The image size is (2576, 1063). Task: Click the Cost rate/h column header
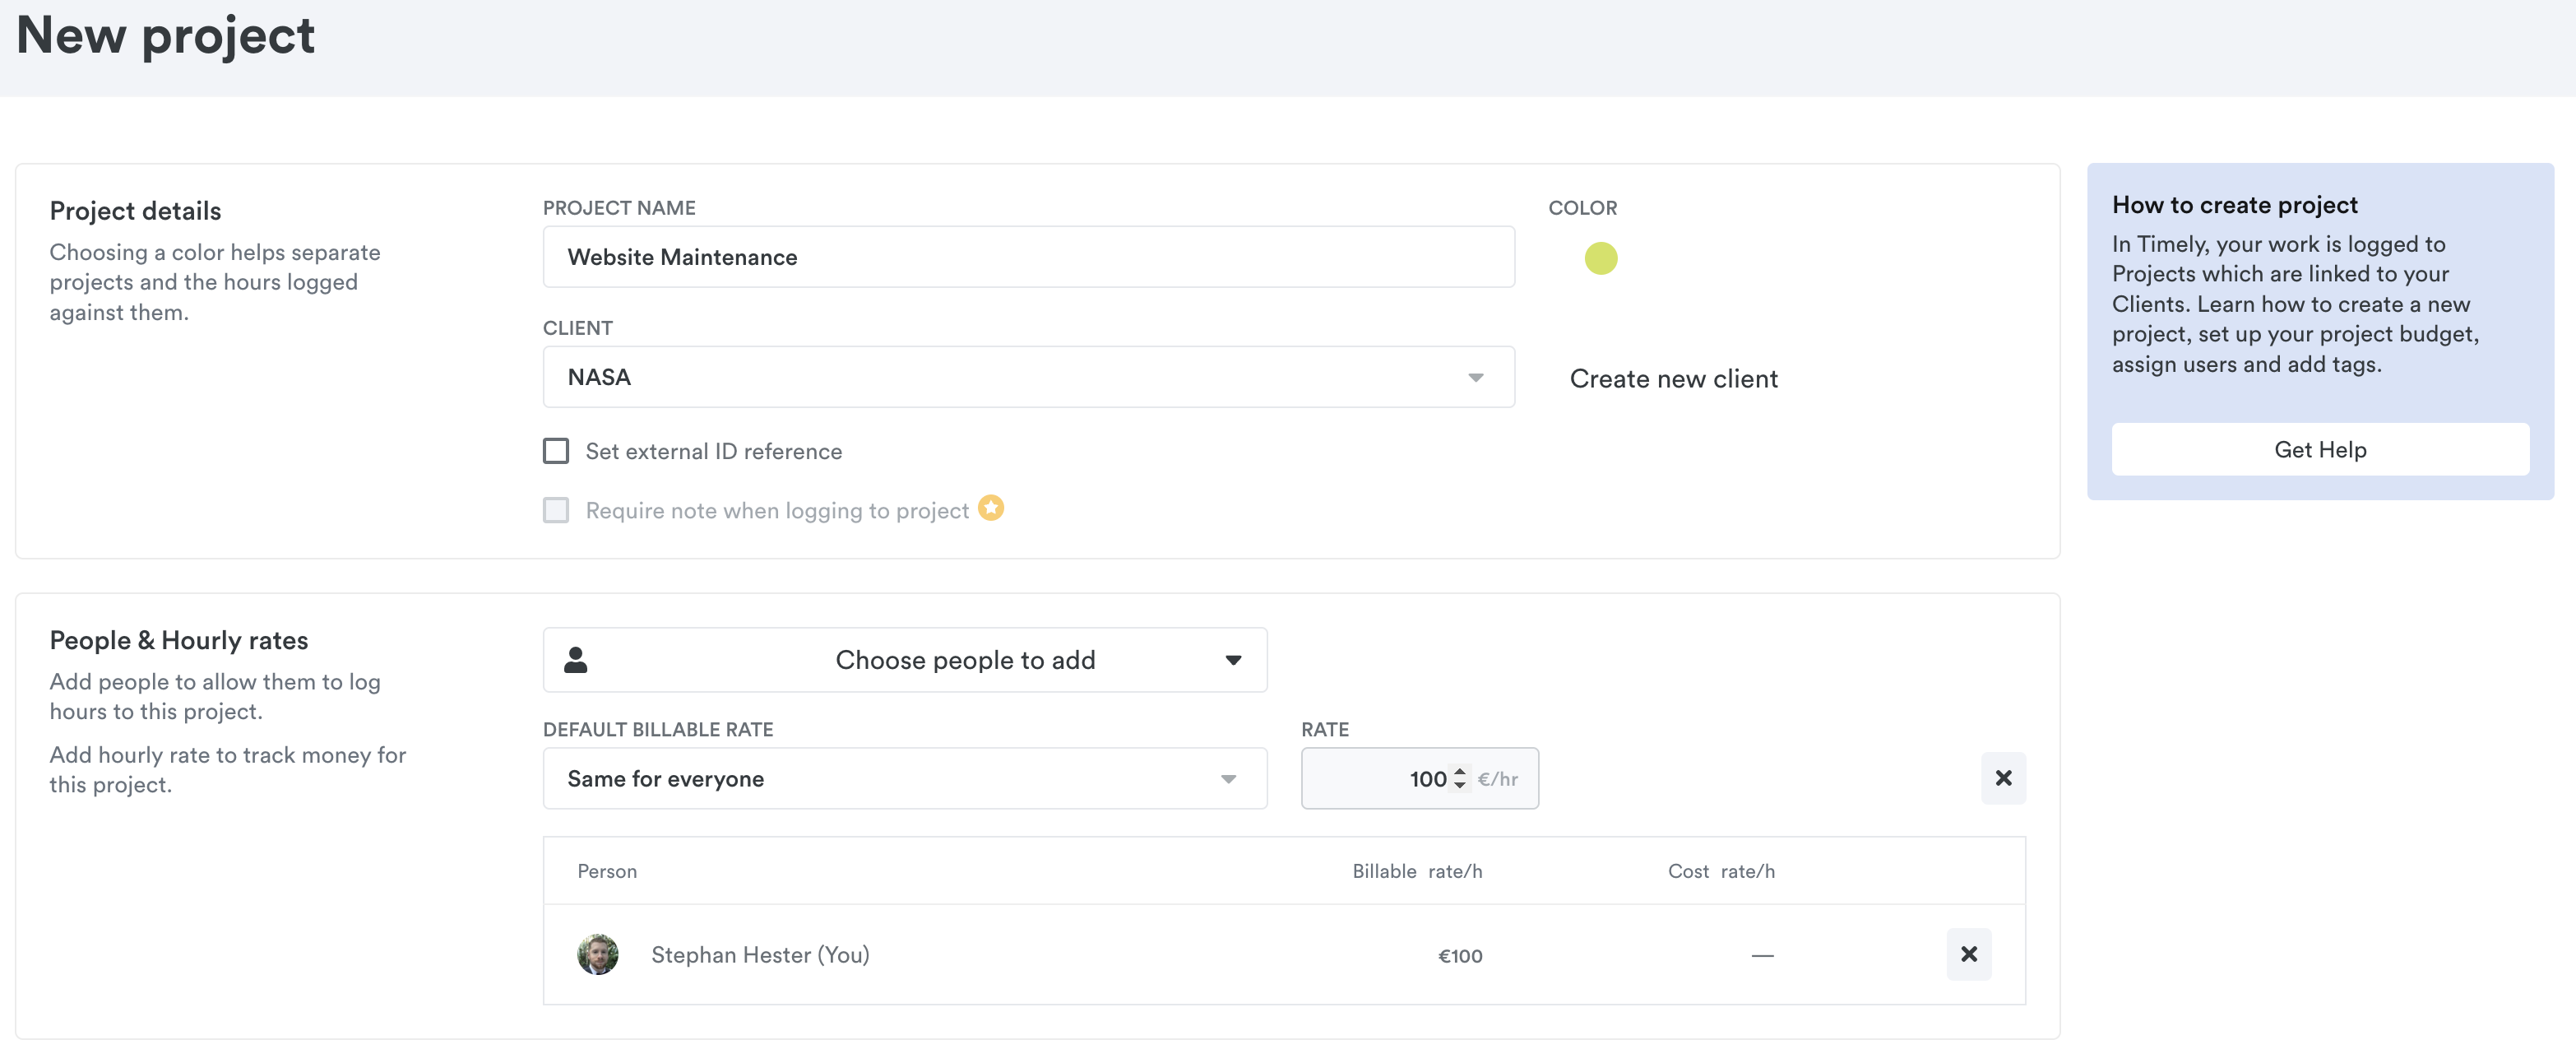[x=1720, y=871]
